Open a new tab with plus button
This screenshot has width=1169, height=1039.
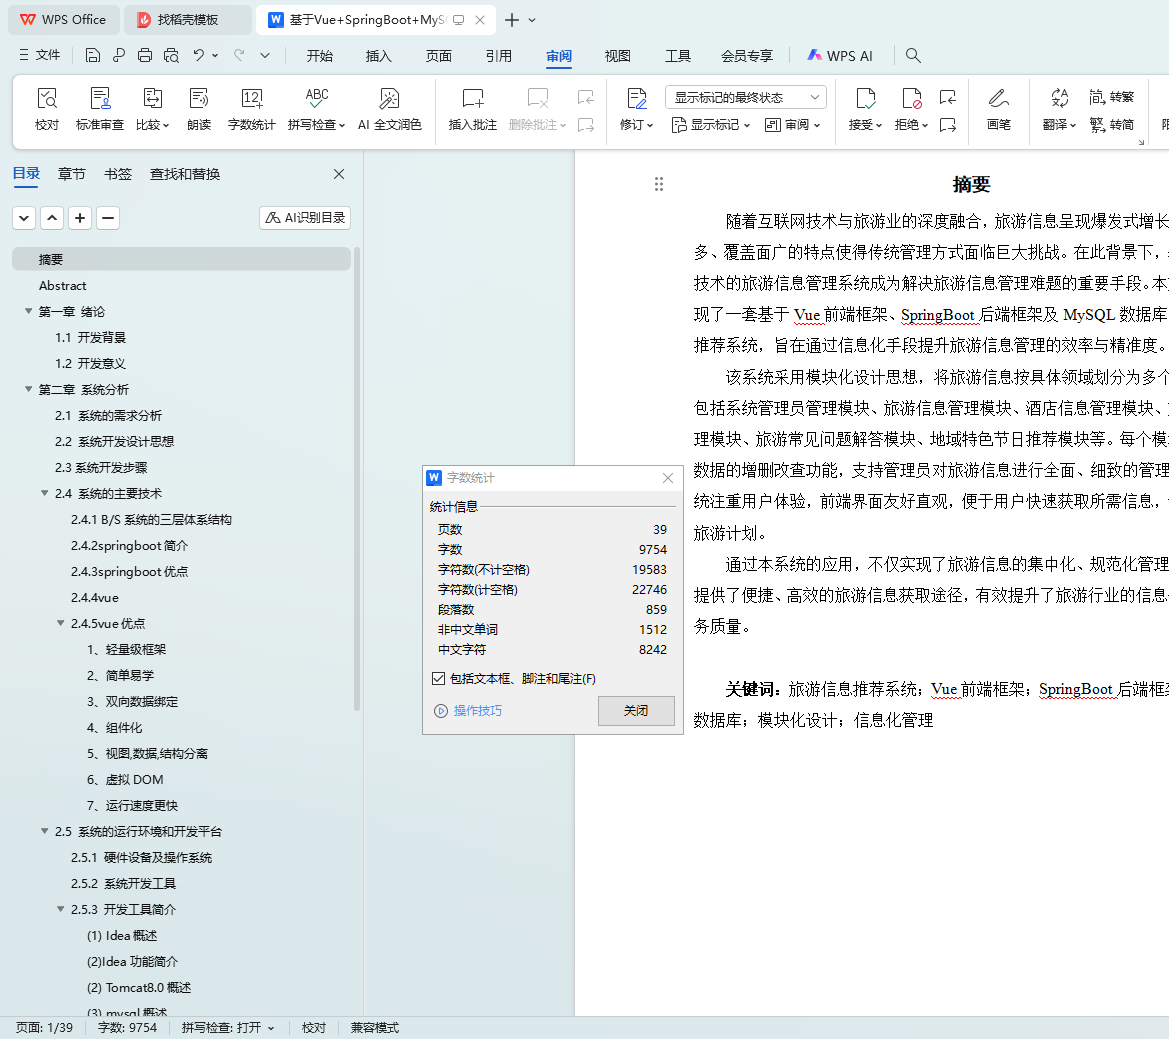[x=511, y=20]
